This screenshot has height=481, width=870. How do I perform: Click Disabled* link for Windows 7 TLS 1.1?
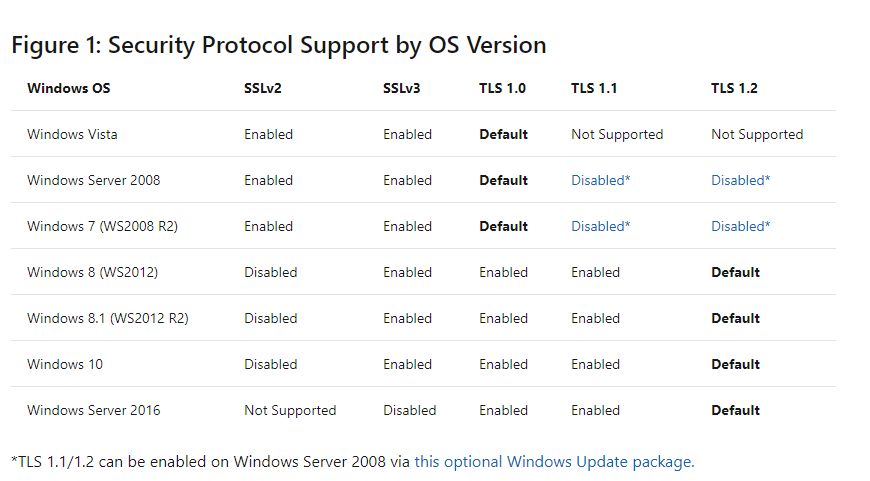click(600, 226)
